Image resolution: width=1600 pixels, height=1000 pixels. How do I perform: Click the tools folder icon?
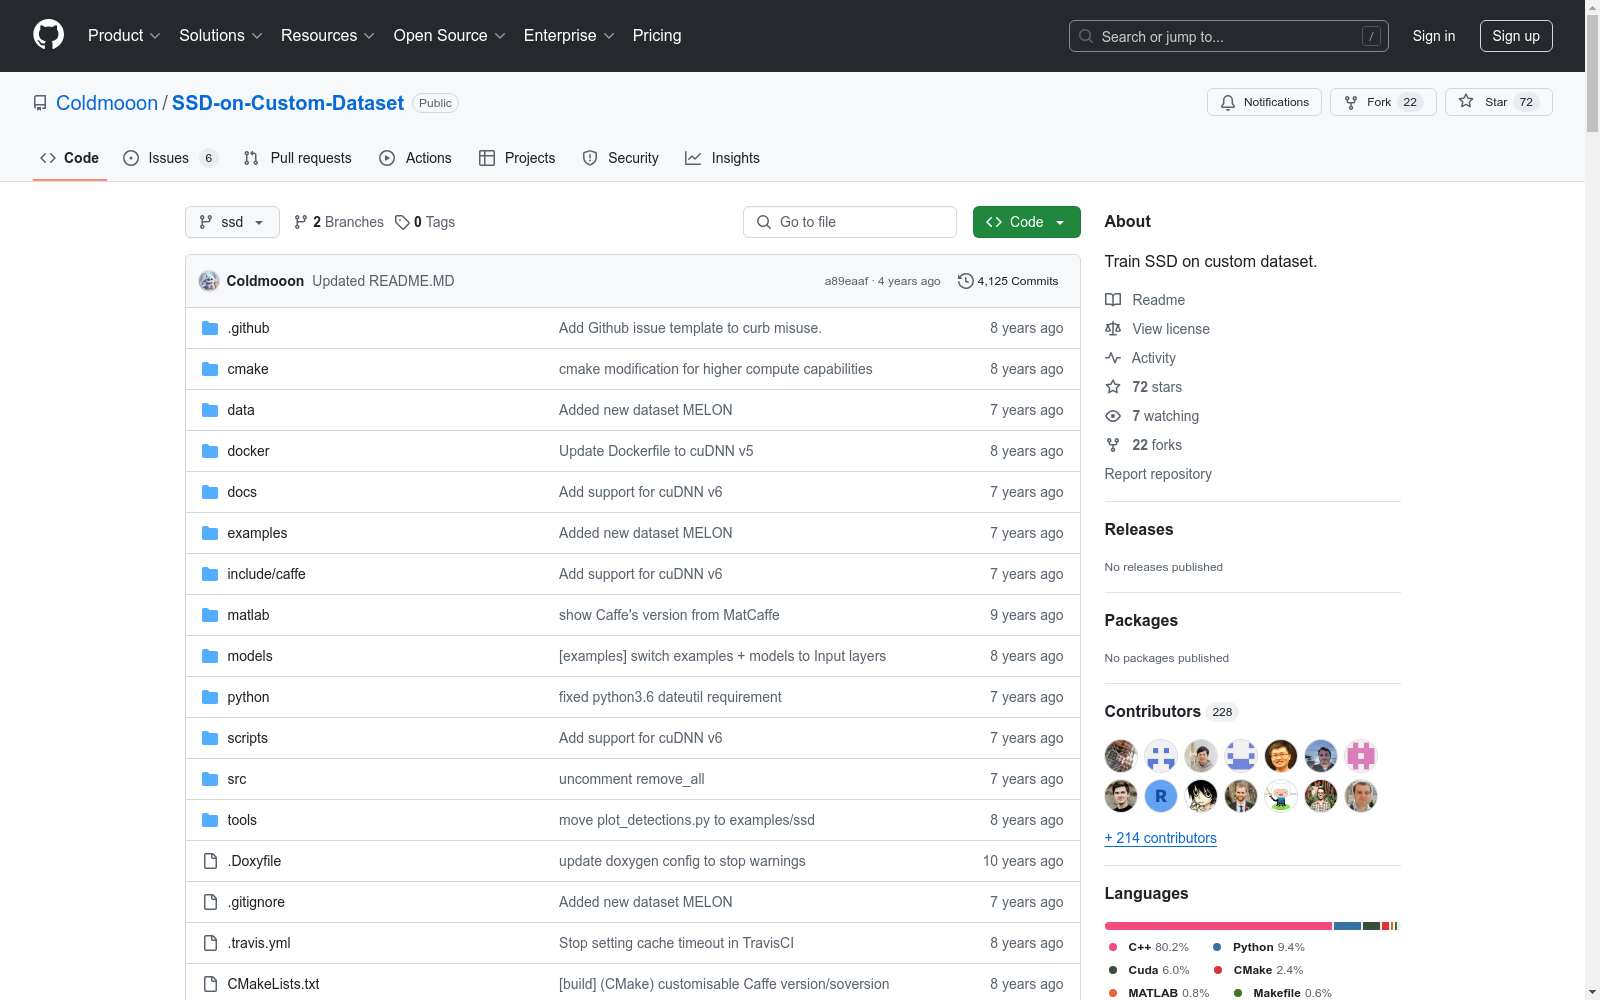click(x=210, y=820)
